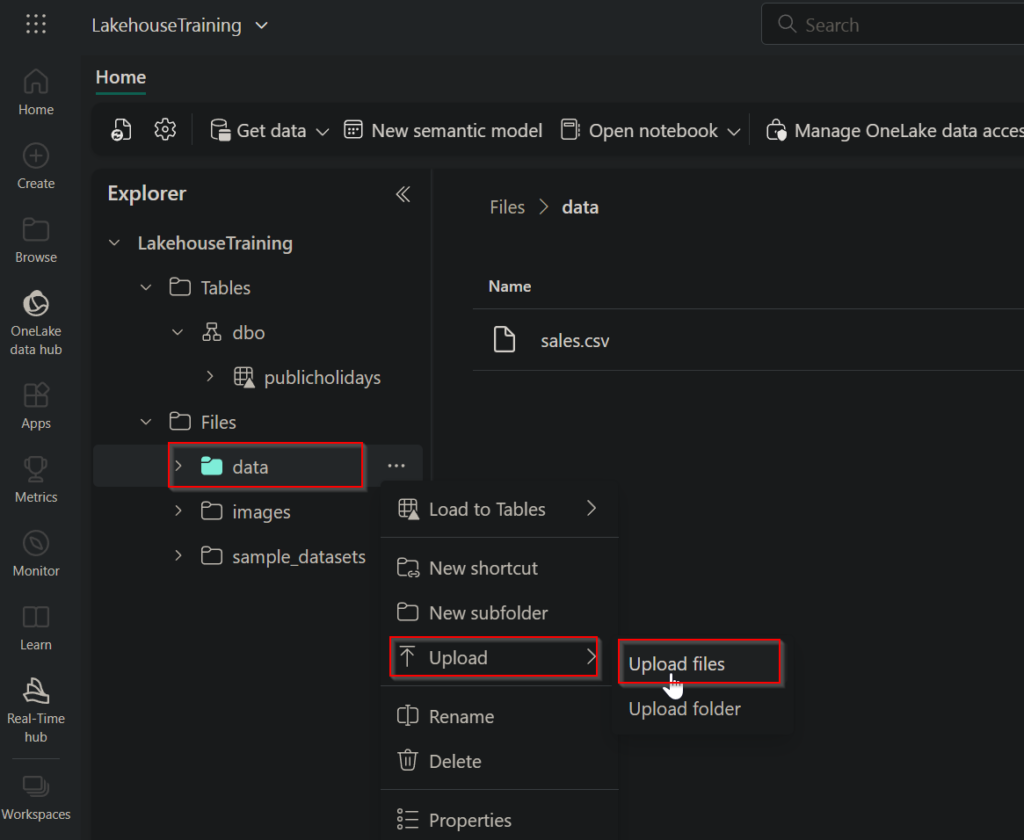The image size is (1024, 840).
Task: Open Properties from context menu
Action: 499,820
